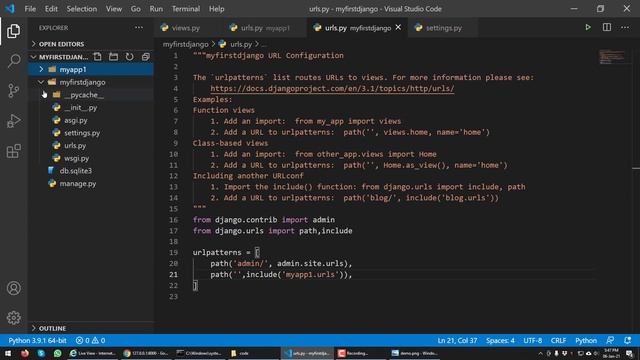640x360 pixels.
Task: Change end of line sequence CRLF
Action: click(558, 340)
